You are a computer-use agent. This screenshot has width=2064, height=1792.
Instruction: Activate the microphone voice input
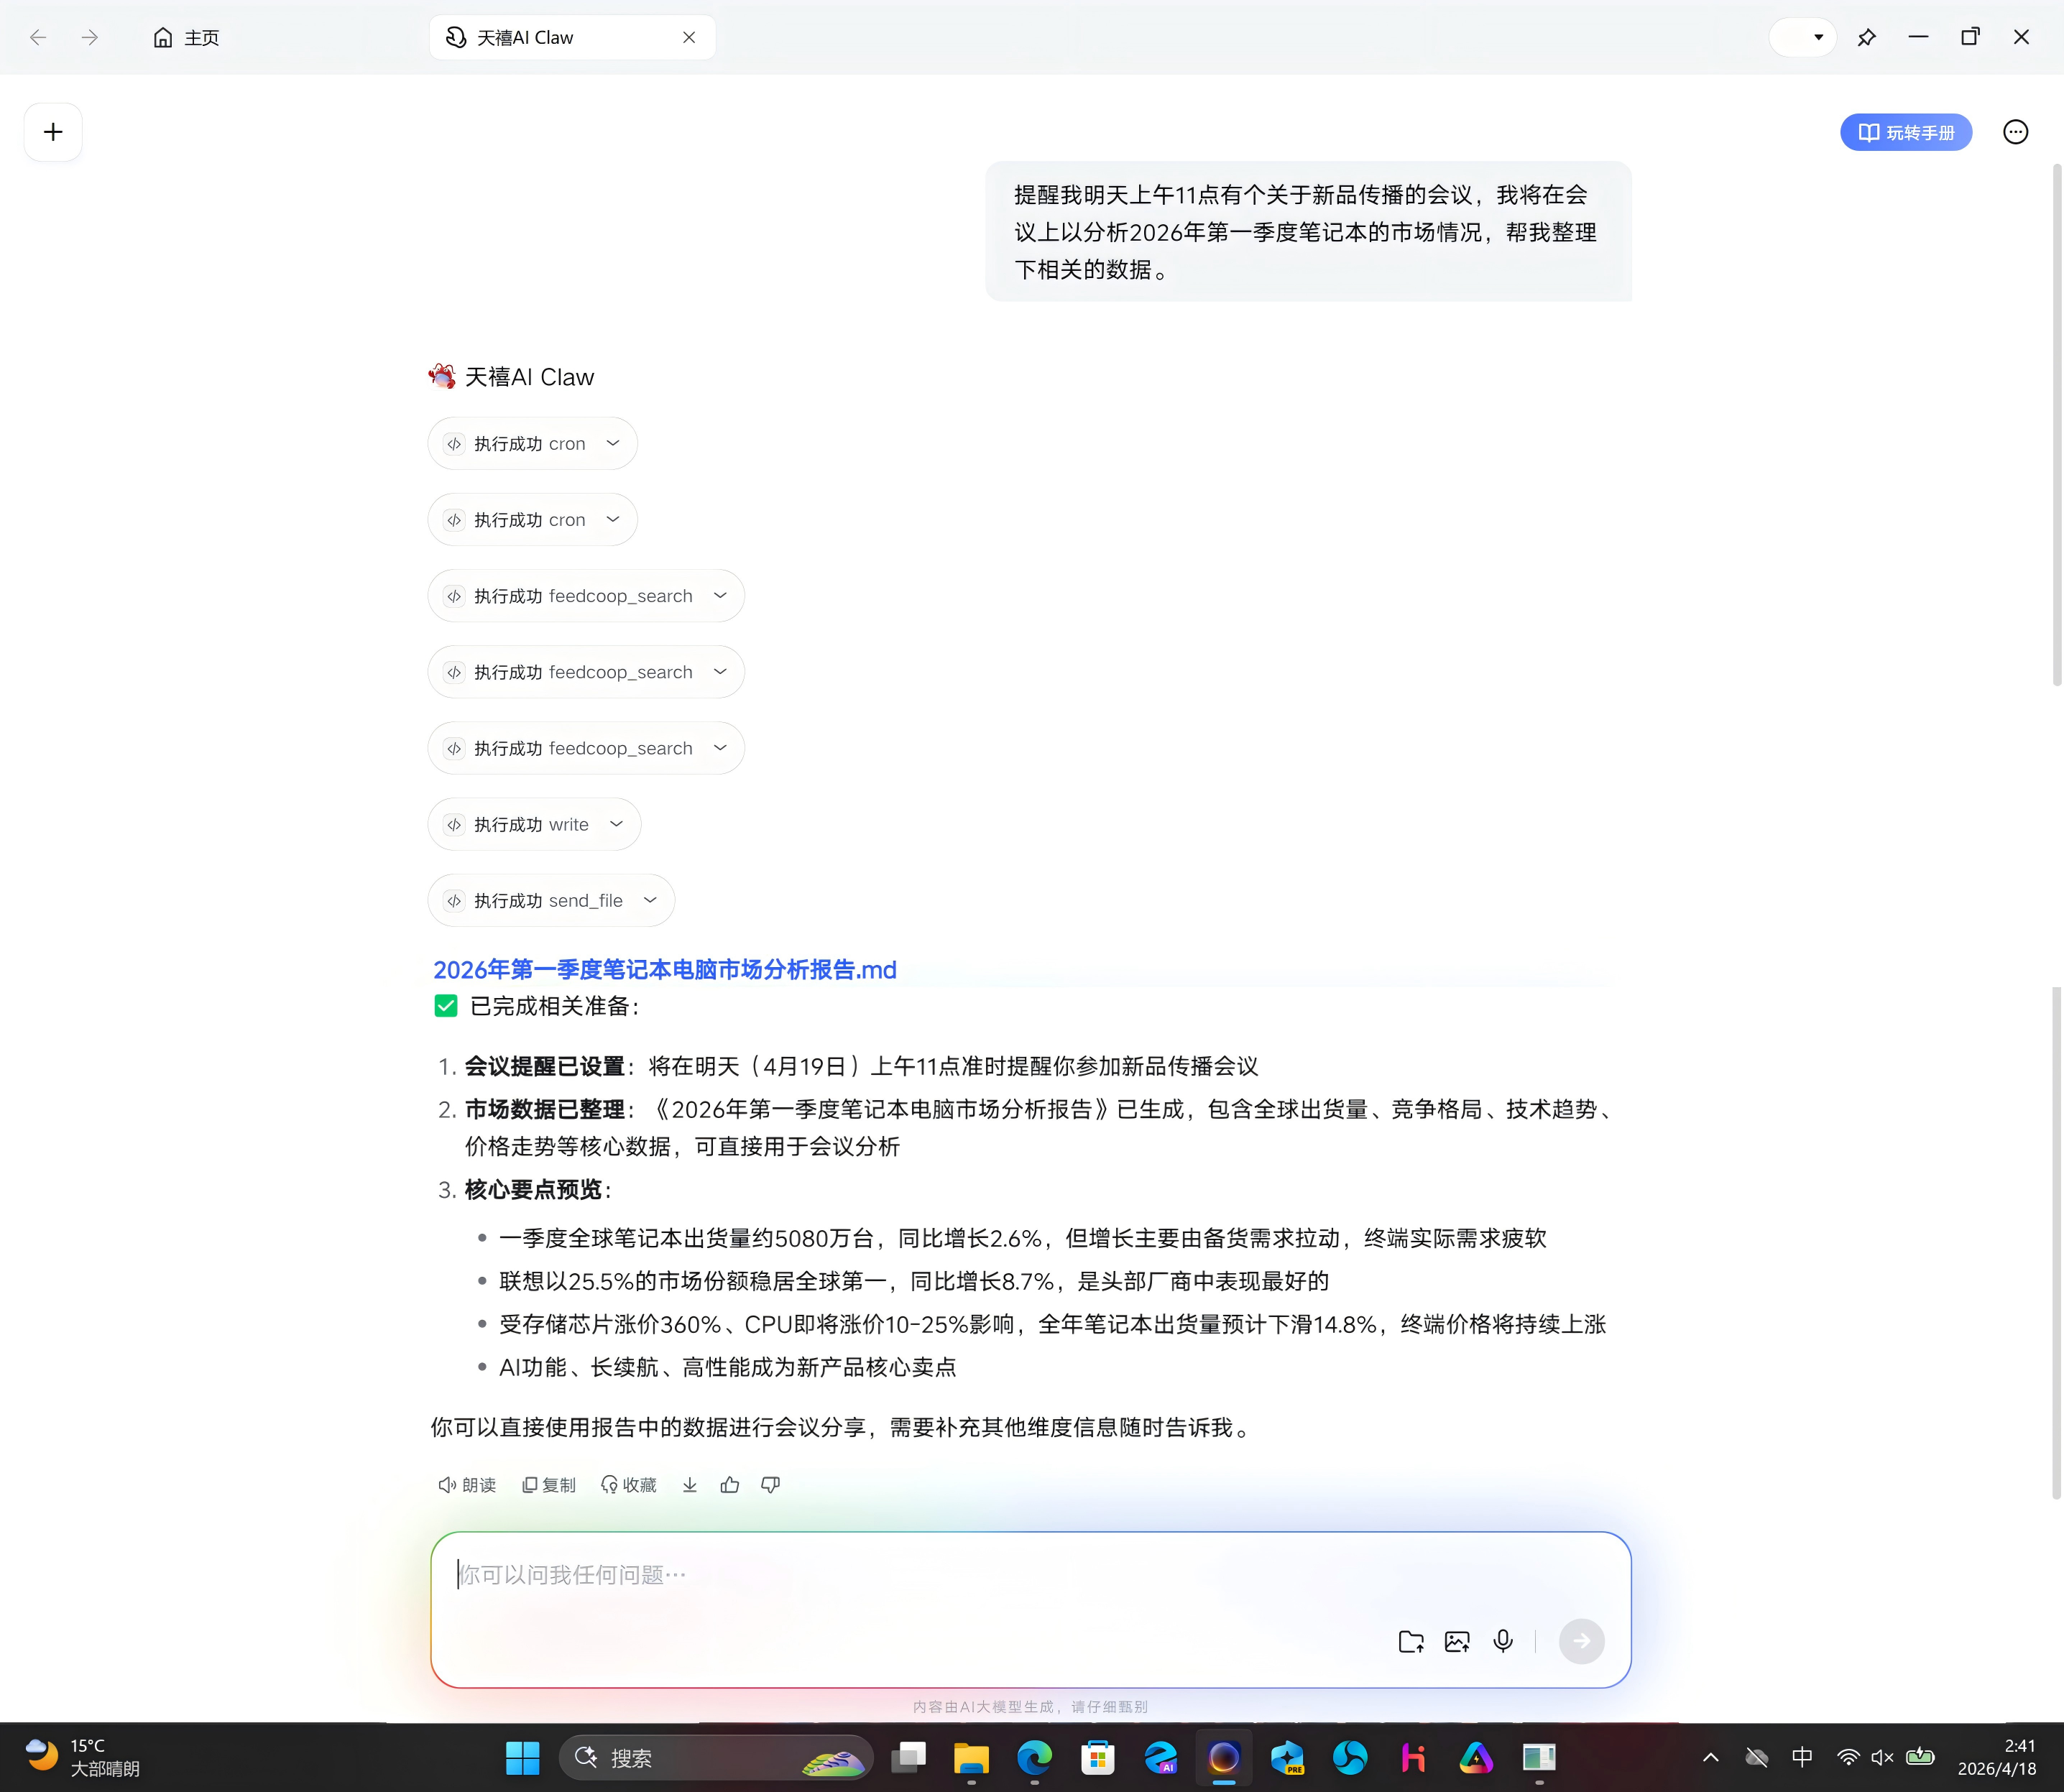coord(1502,1641)
